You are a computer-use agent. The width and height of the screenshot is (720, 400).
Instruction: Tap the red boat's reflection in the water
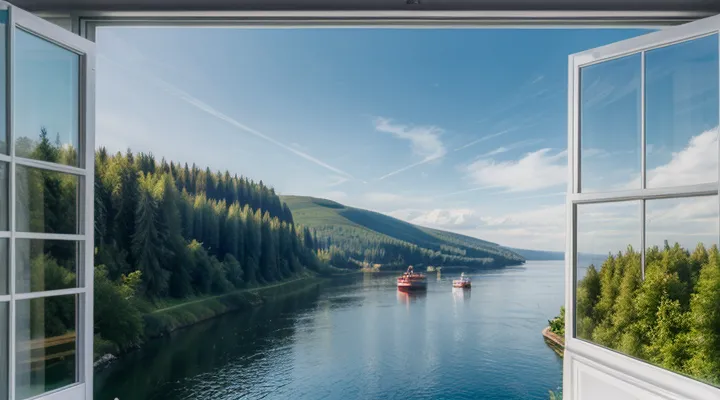(x=411, y=296)
